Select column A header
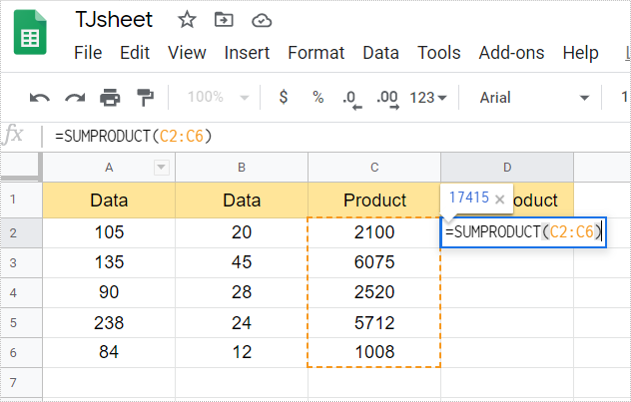The width and height of the screenshot is (631, 402). tap(109, 167)
